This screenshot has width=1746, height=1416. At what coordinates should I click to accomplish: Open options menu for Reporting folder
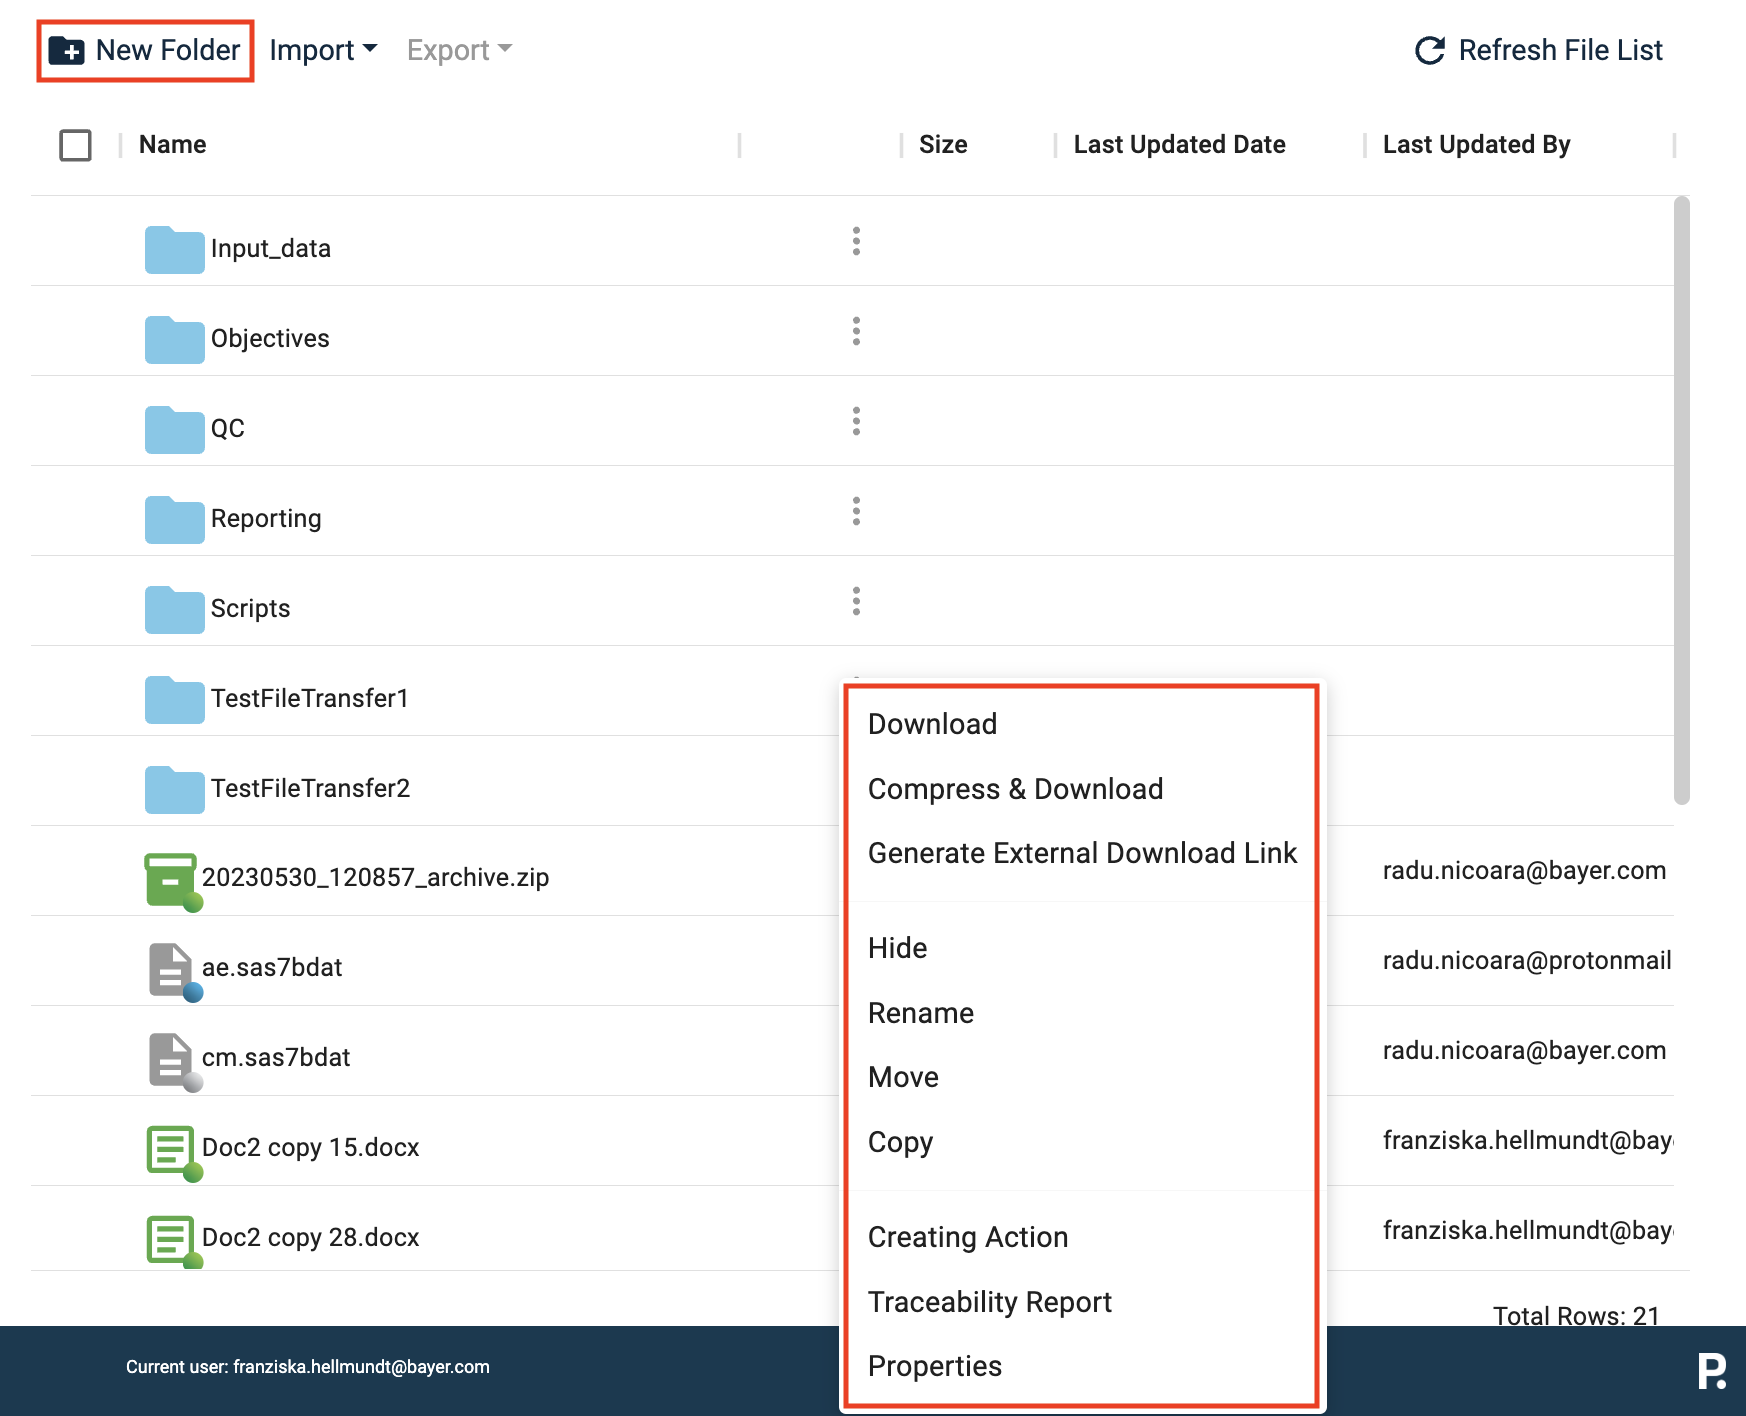click(856, 511)
